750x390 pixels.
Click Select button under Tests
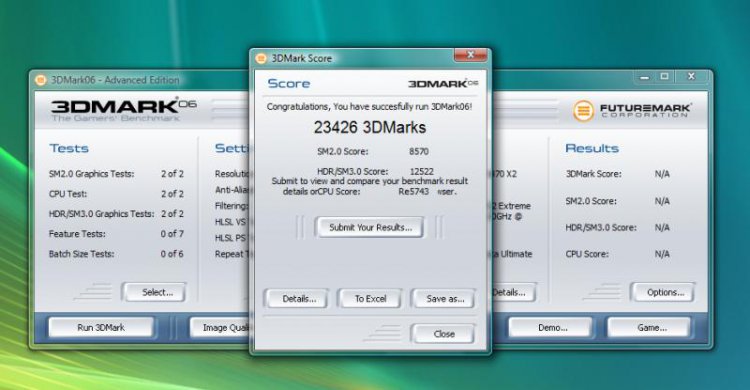tap(154, 292)
